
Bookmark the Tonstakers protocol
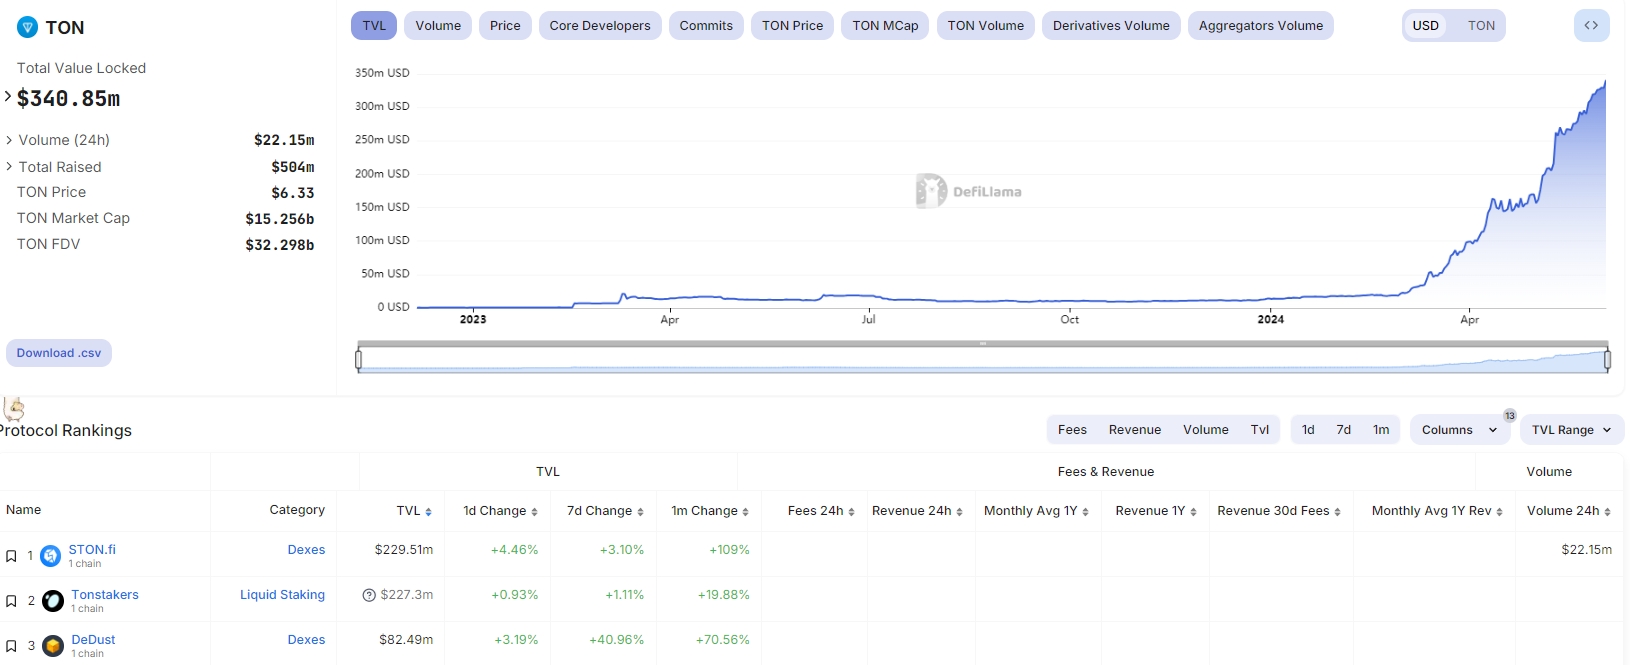tap(11, 601)
